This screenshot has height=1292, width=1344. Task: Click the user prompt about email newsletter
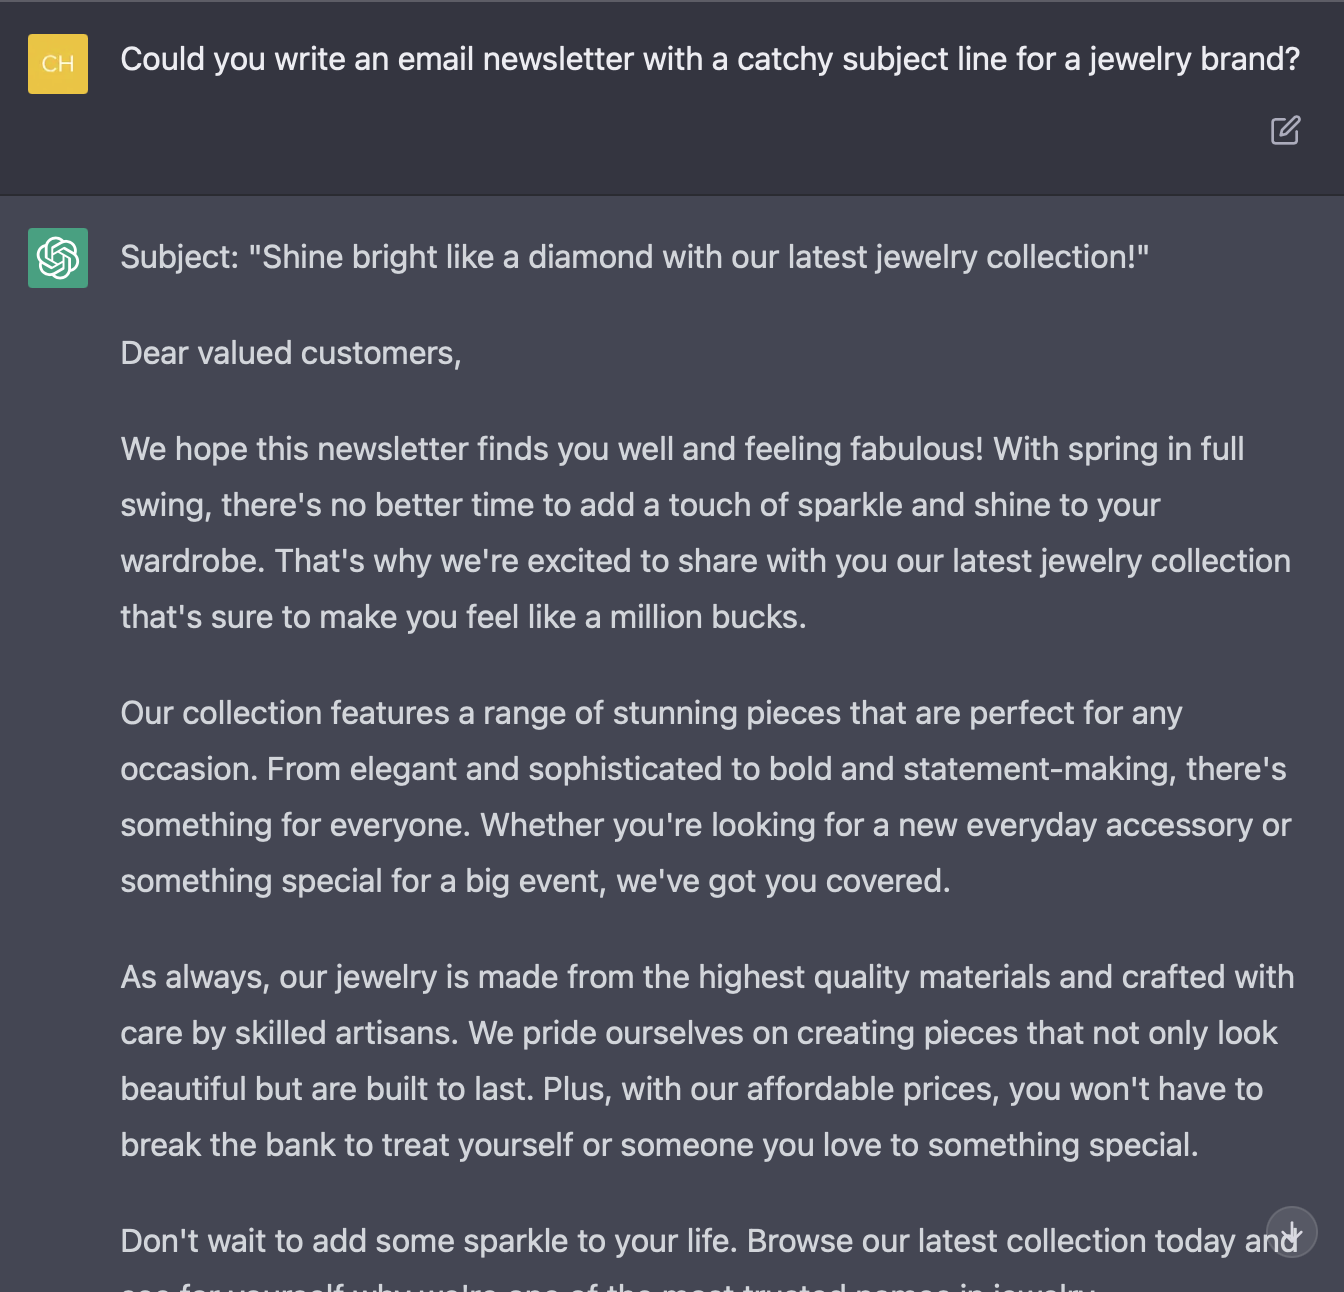click(710, 60)
